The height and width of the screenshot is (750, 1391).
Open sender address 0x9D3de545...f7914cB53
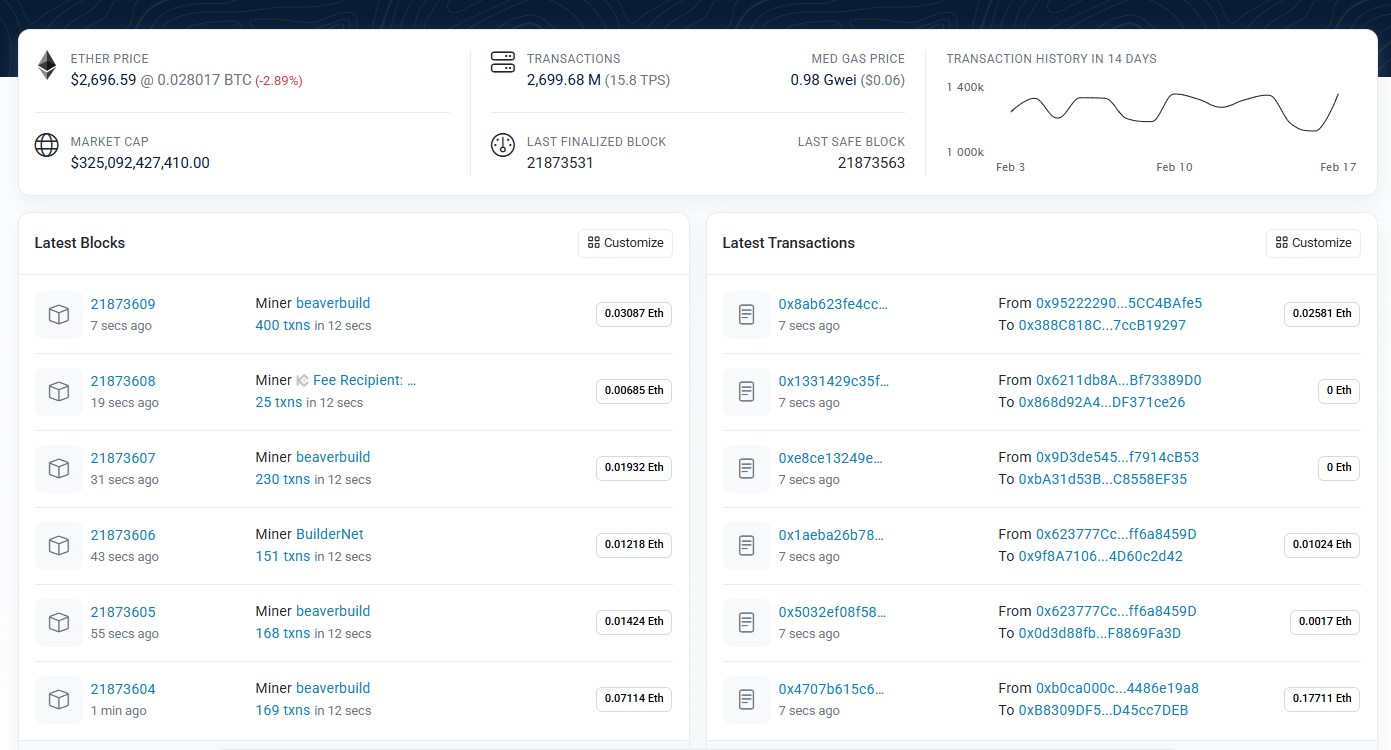click(1118, 457)
